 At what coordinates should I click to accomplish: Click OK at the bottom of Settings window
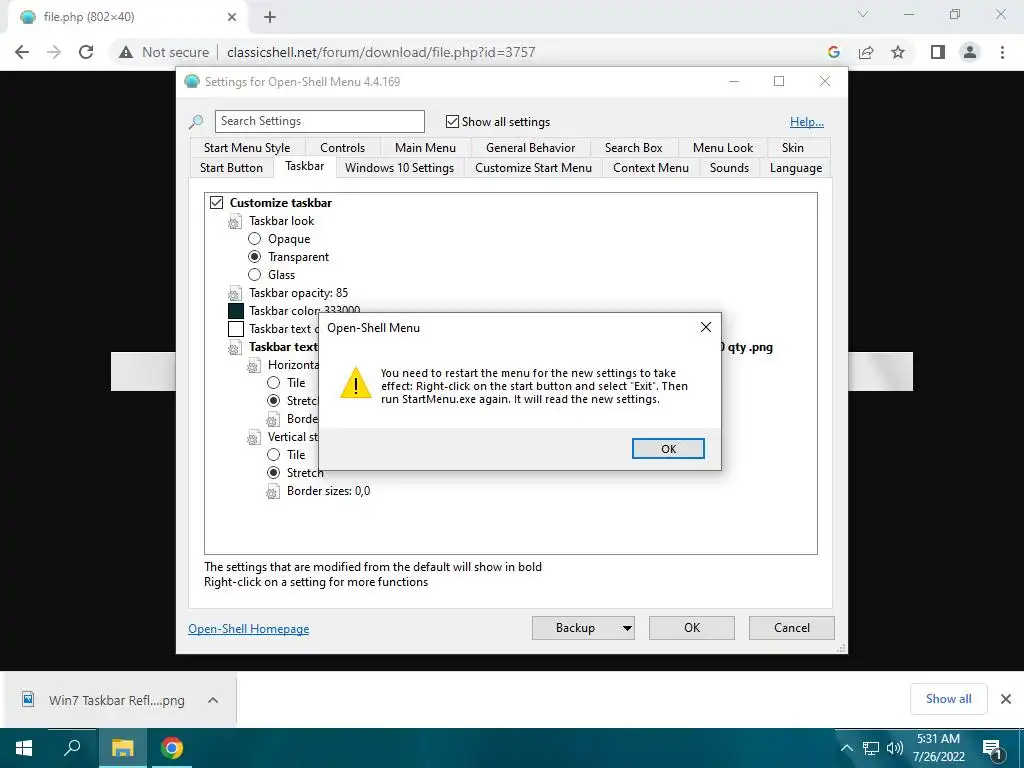[692, 628]
